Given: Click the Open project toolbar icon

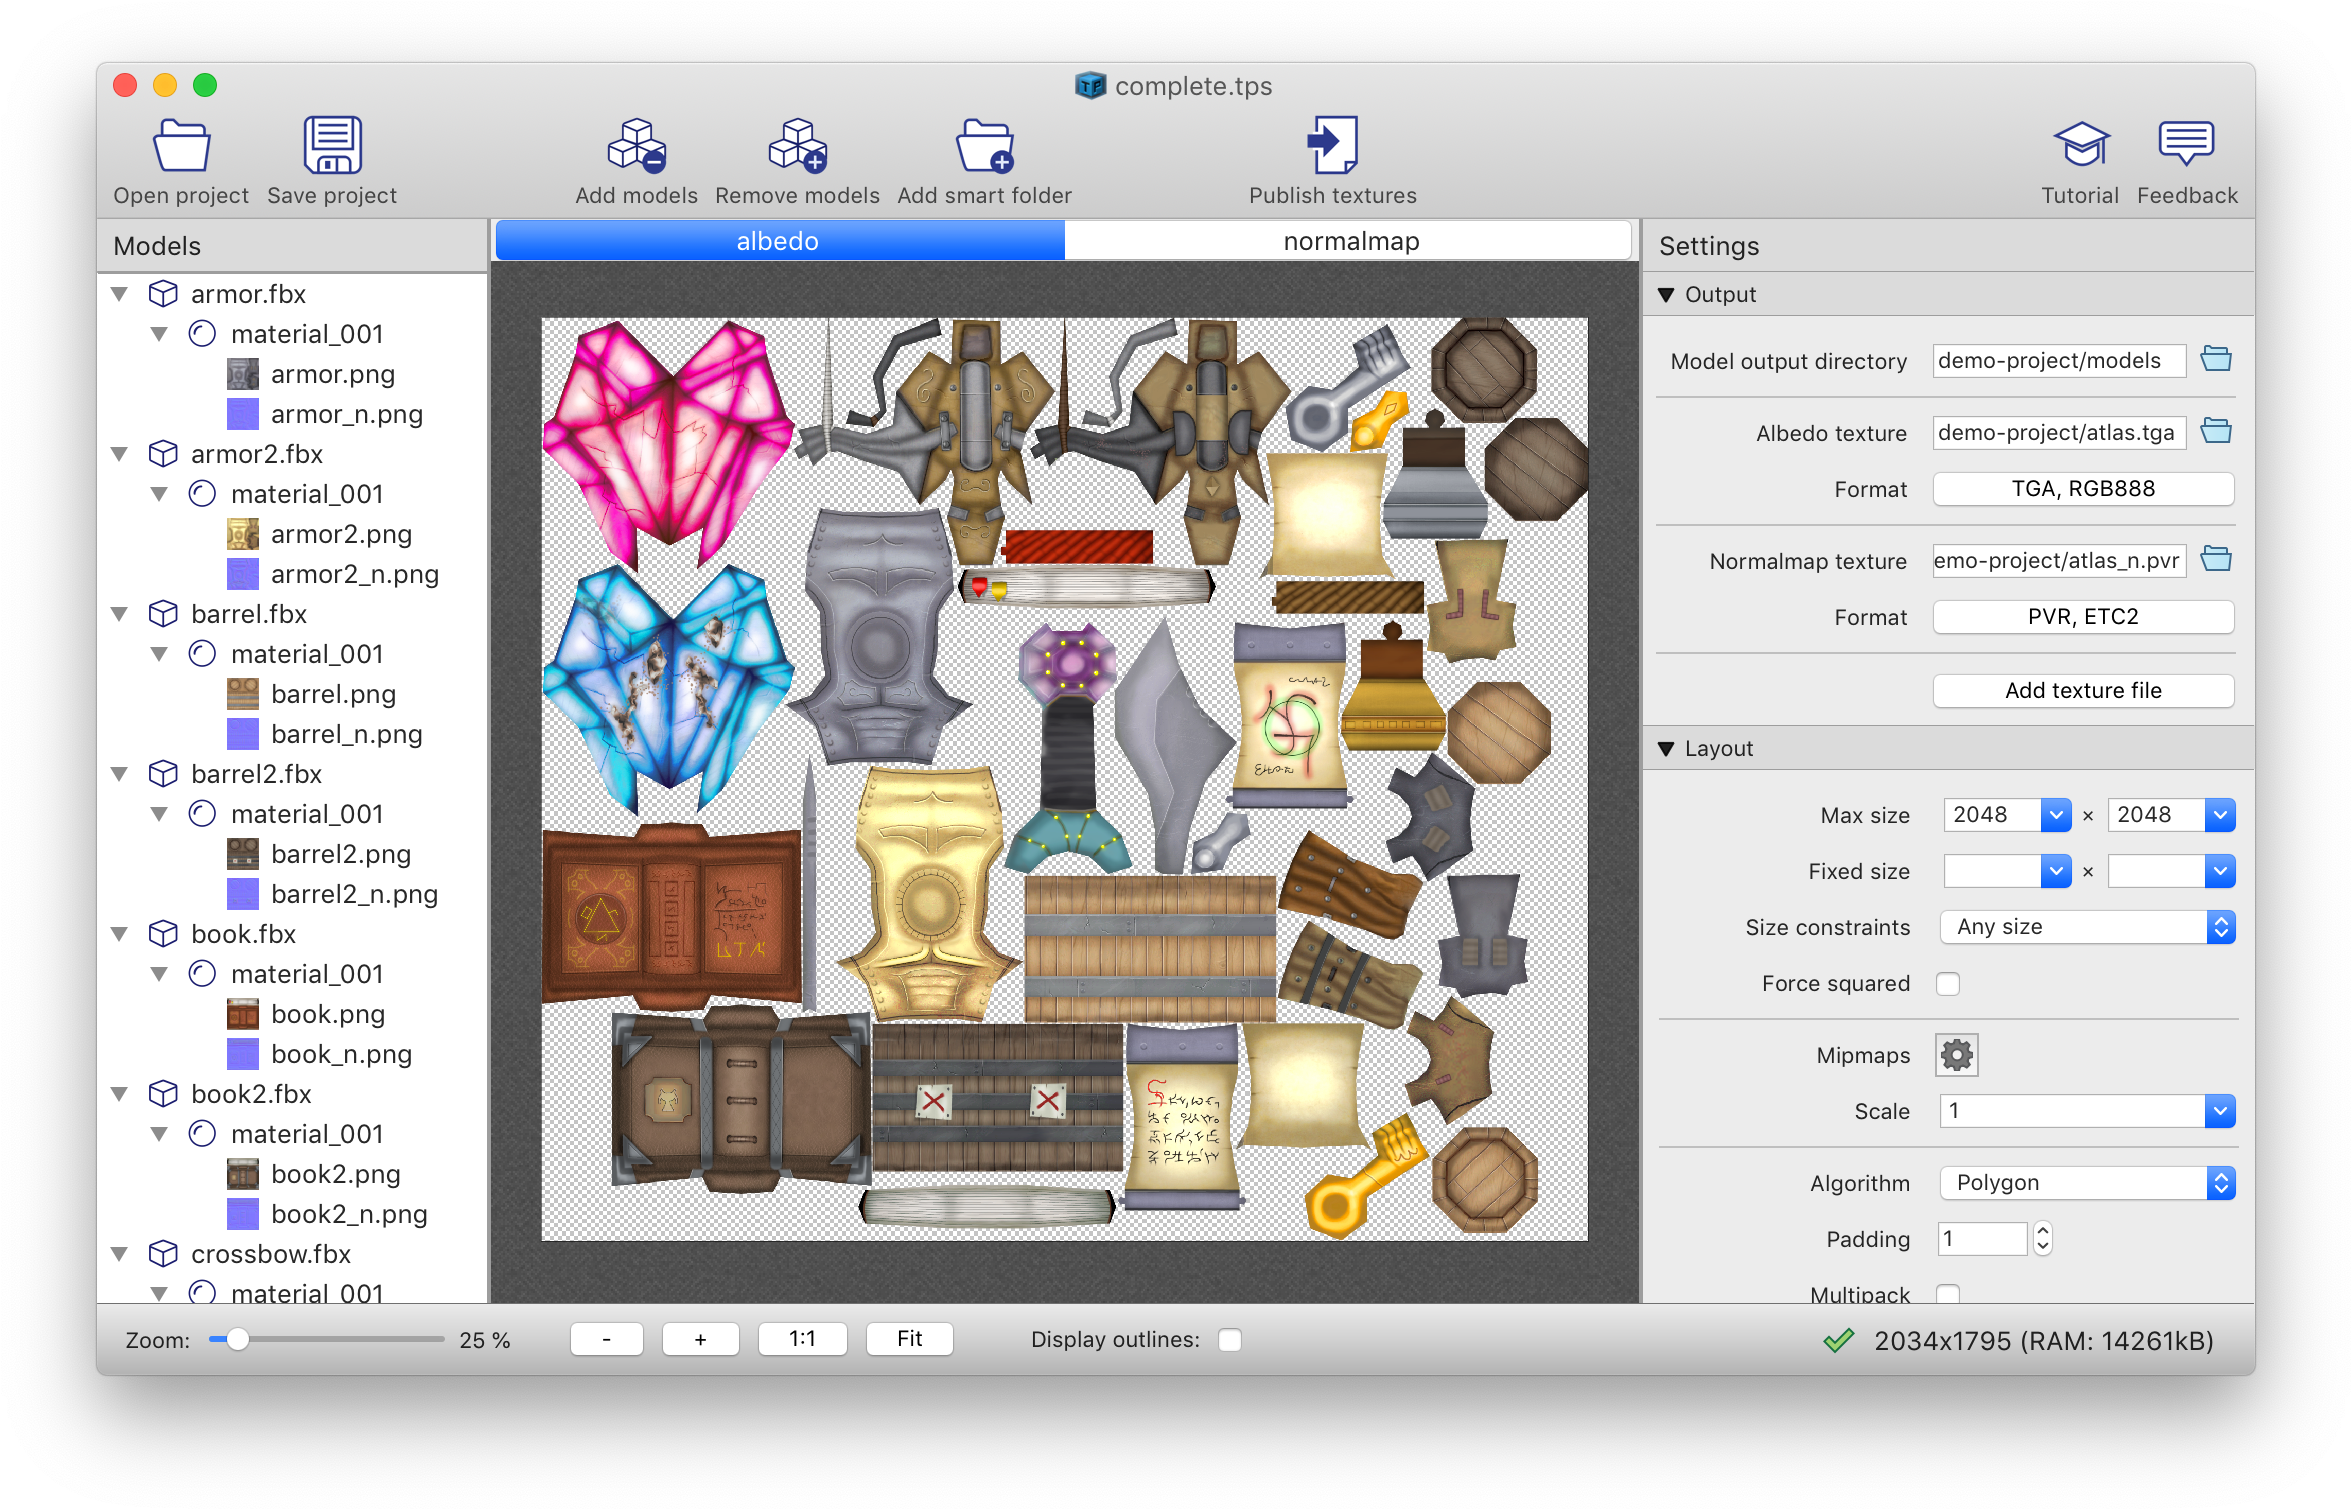Looking at the screenshot, I should tap(181, 147).
